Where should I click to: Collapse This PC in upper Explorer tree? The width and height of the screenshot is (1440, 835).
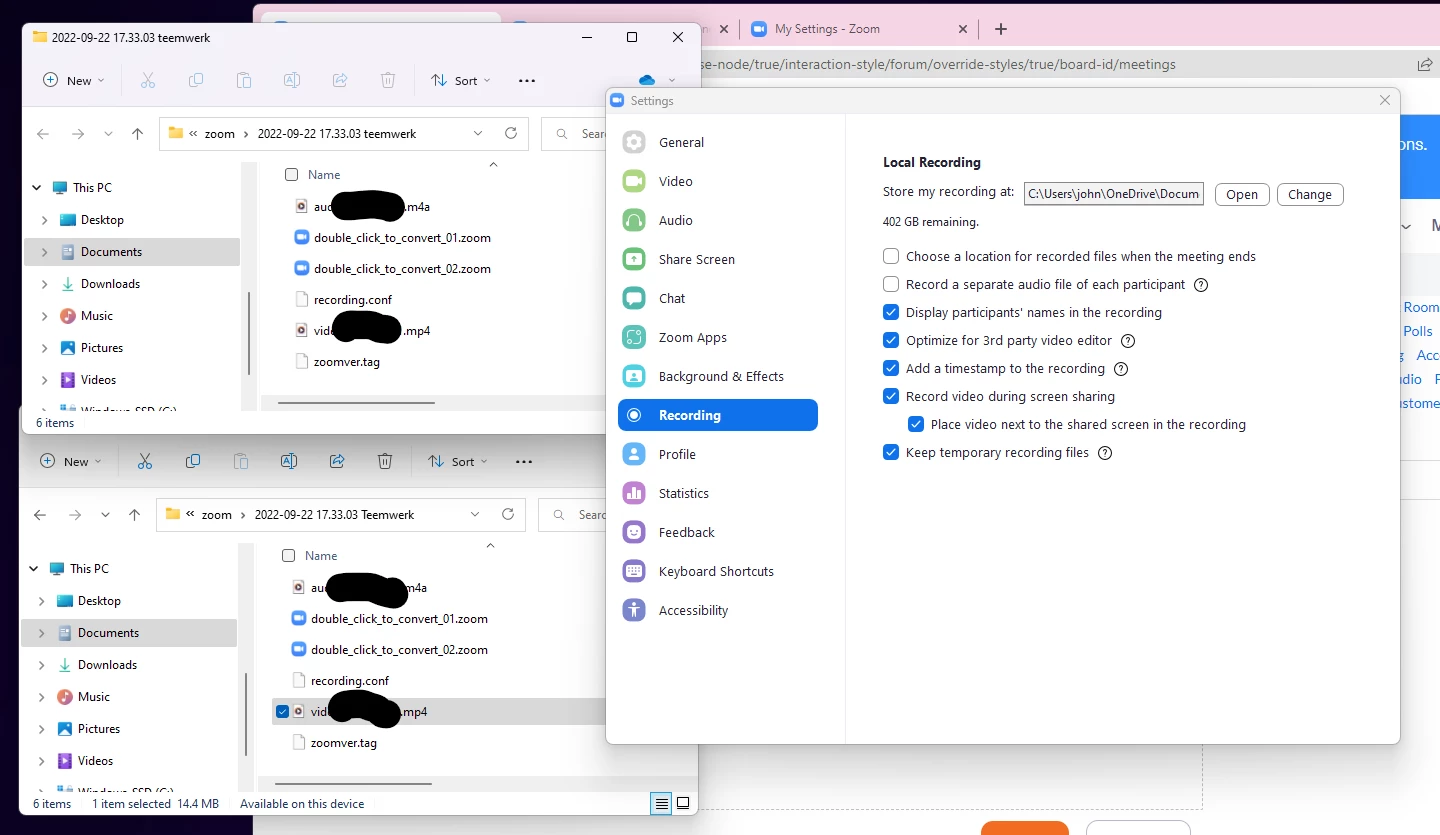coord(36,188)
